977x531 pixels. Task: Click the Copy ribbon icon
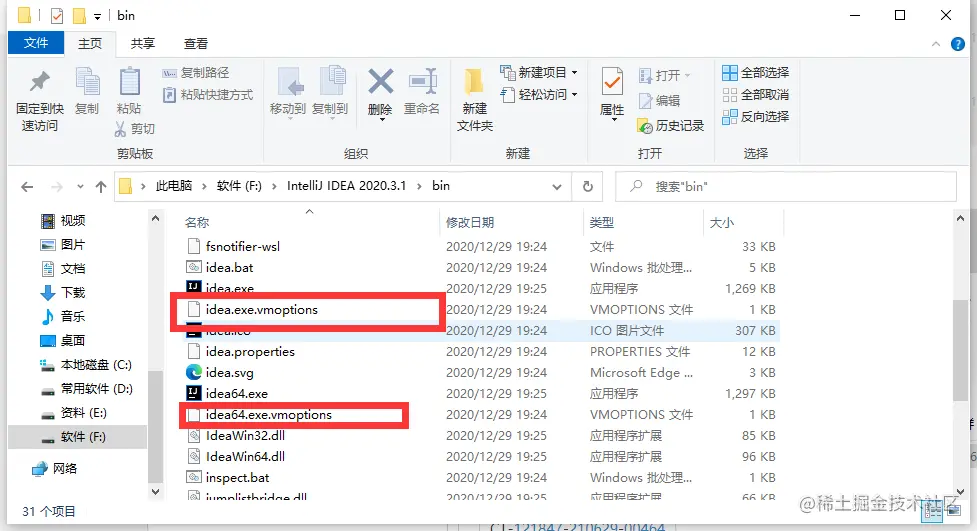[87, 82]
